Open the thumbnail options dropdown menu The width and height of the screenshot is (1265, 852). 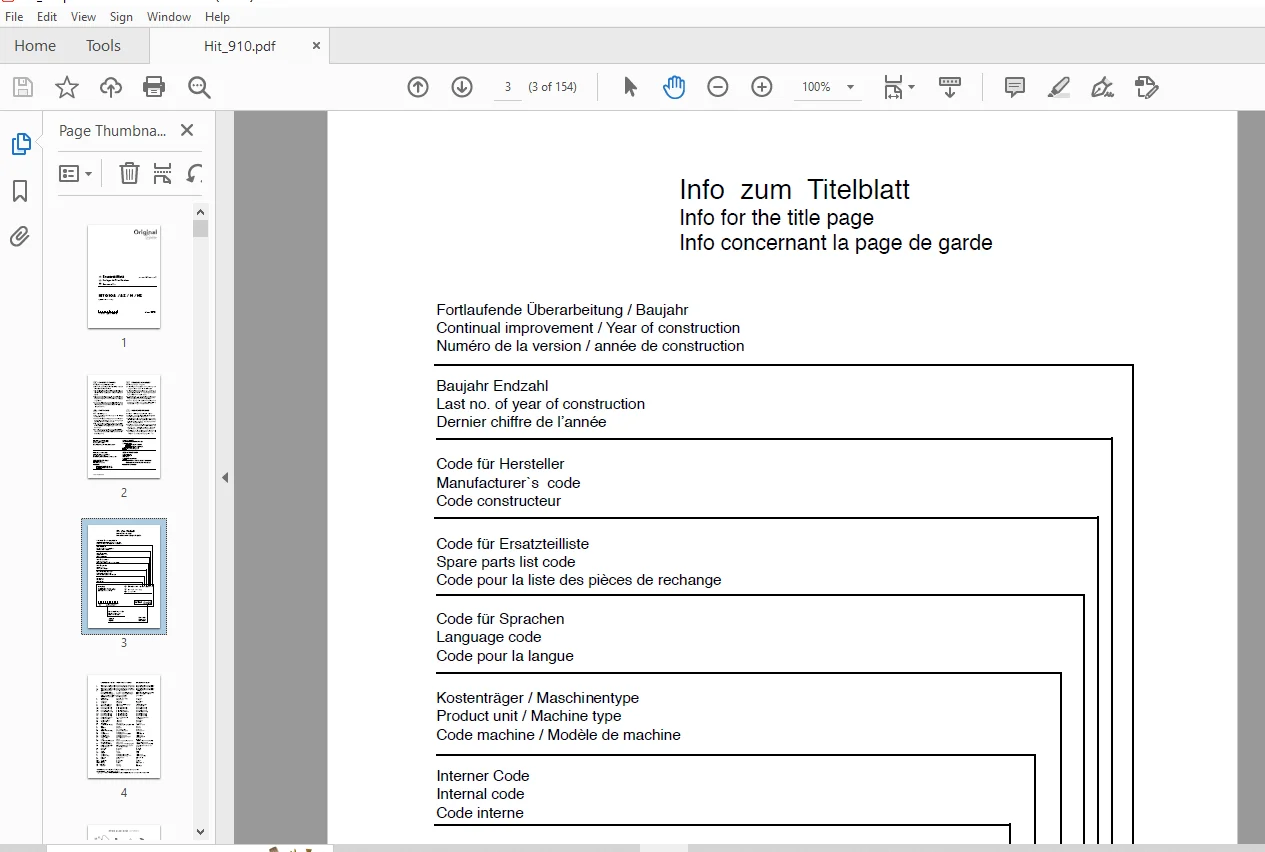pyautogui.click(x=76, y=173)
